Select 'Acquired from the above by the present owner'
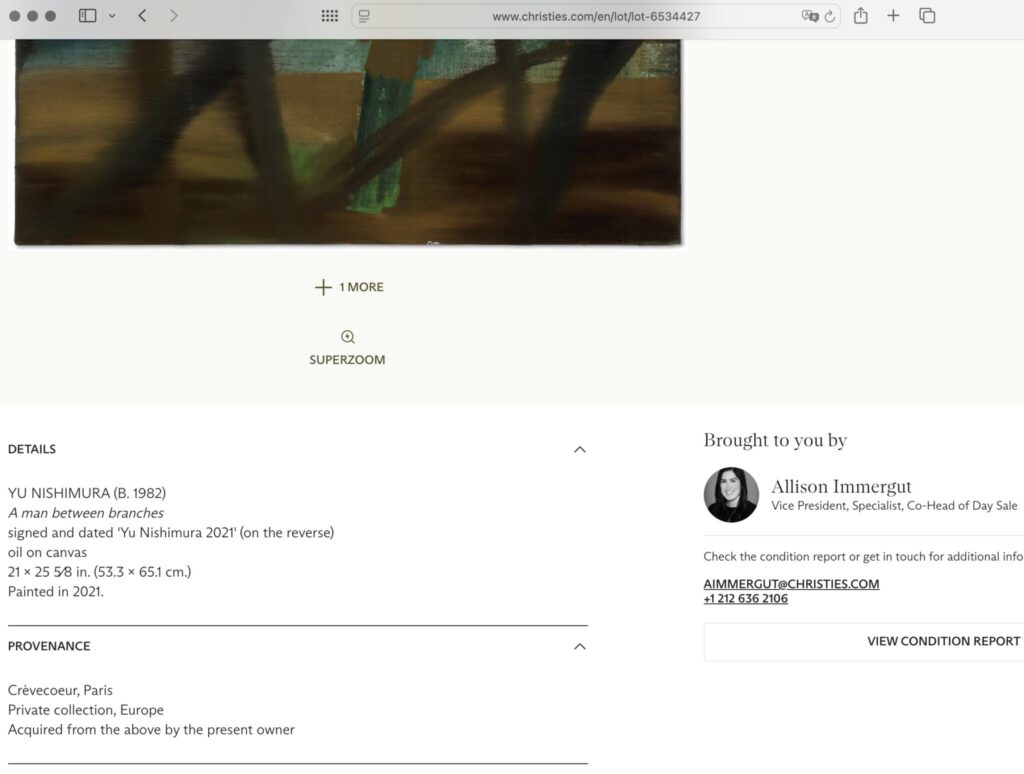 [151, 730]
